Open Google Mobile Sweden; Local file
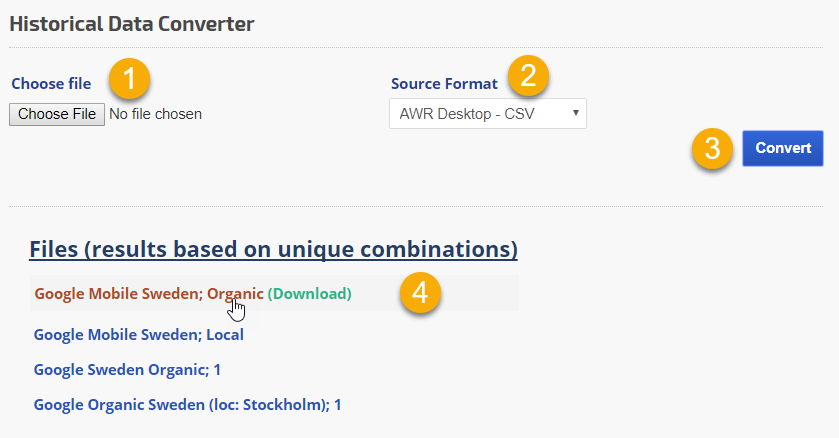 click(138, 334)
